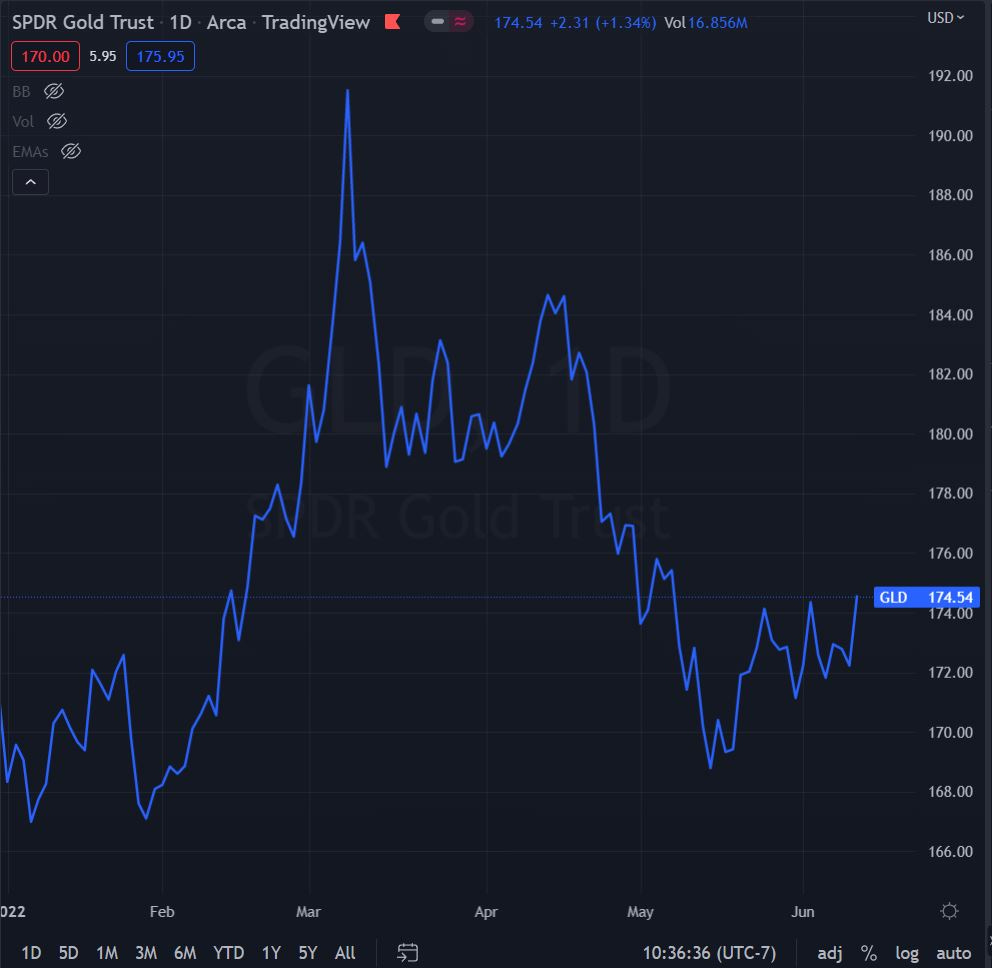This screenshot has width=992, height=968.
Task: Click the 1D interval label in title
Action: click(x=181, y=22)
